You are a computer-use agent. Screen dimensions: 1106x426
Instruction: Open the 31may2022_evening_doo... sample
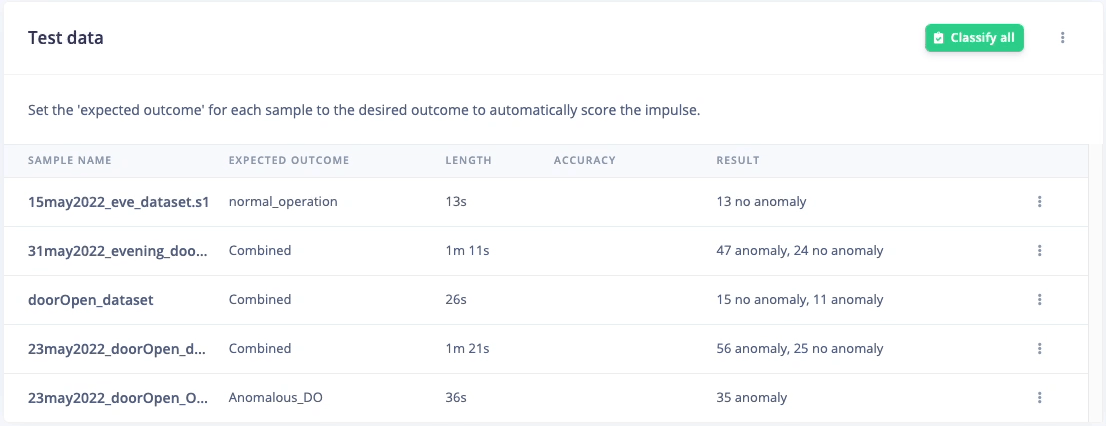click(x=118, y=250)
